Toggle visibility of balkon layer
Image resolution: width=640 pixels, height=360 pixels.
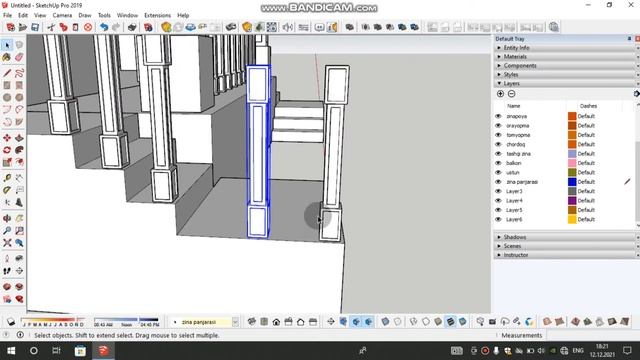[x=498, y=163]
